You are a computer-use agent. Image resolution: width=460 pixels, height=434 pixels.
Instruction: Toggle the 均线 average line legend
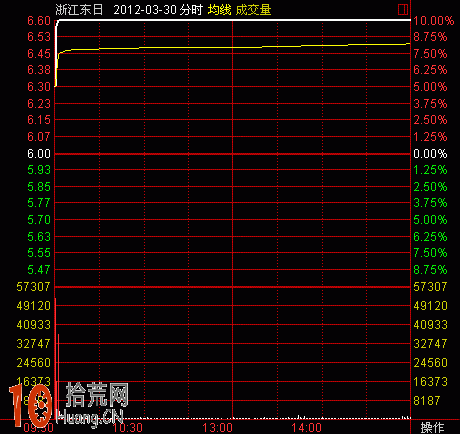(219, 10)
